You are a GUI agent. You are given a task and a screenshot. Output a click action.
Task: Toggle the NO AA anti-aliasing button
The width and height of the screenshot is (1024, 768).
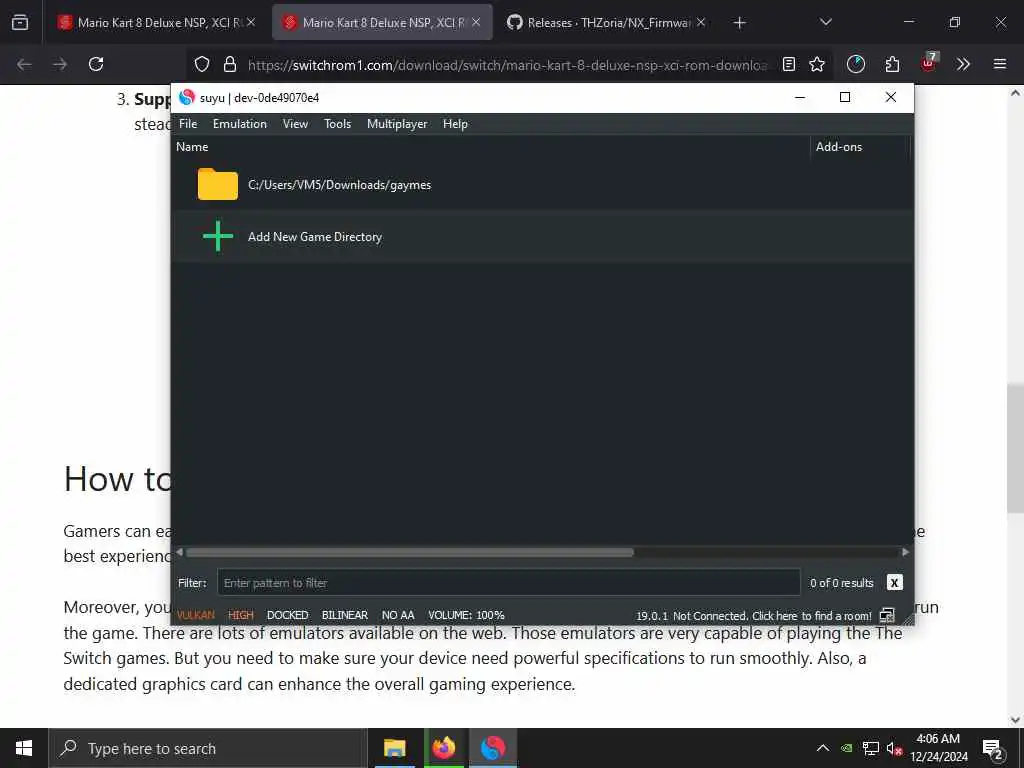[x=398, y=615]
